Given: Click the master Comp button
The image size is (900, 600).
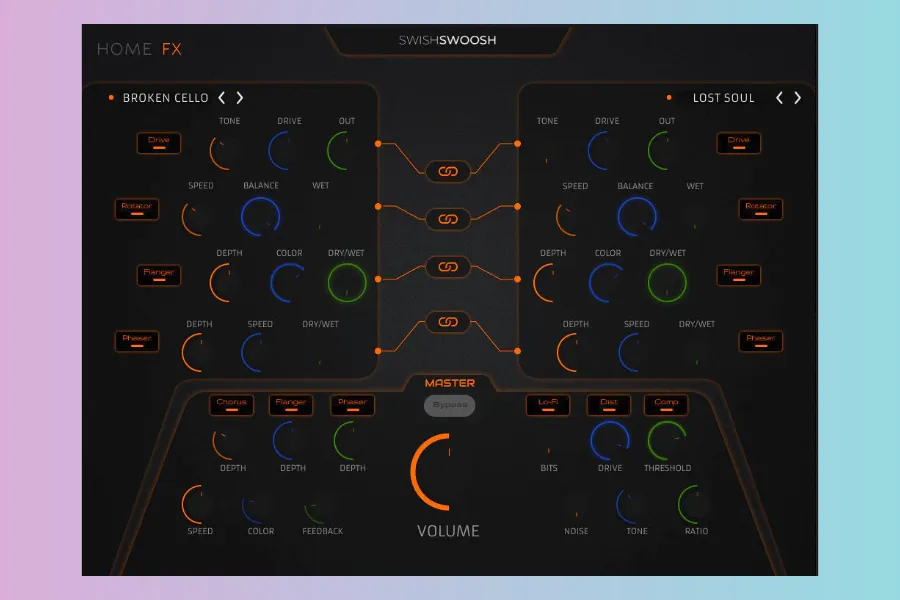Looking at the screenshot, I should click(666, 405).
